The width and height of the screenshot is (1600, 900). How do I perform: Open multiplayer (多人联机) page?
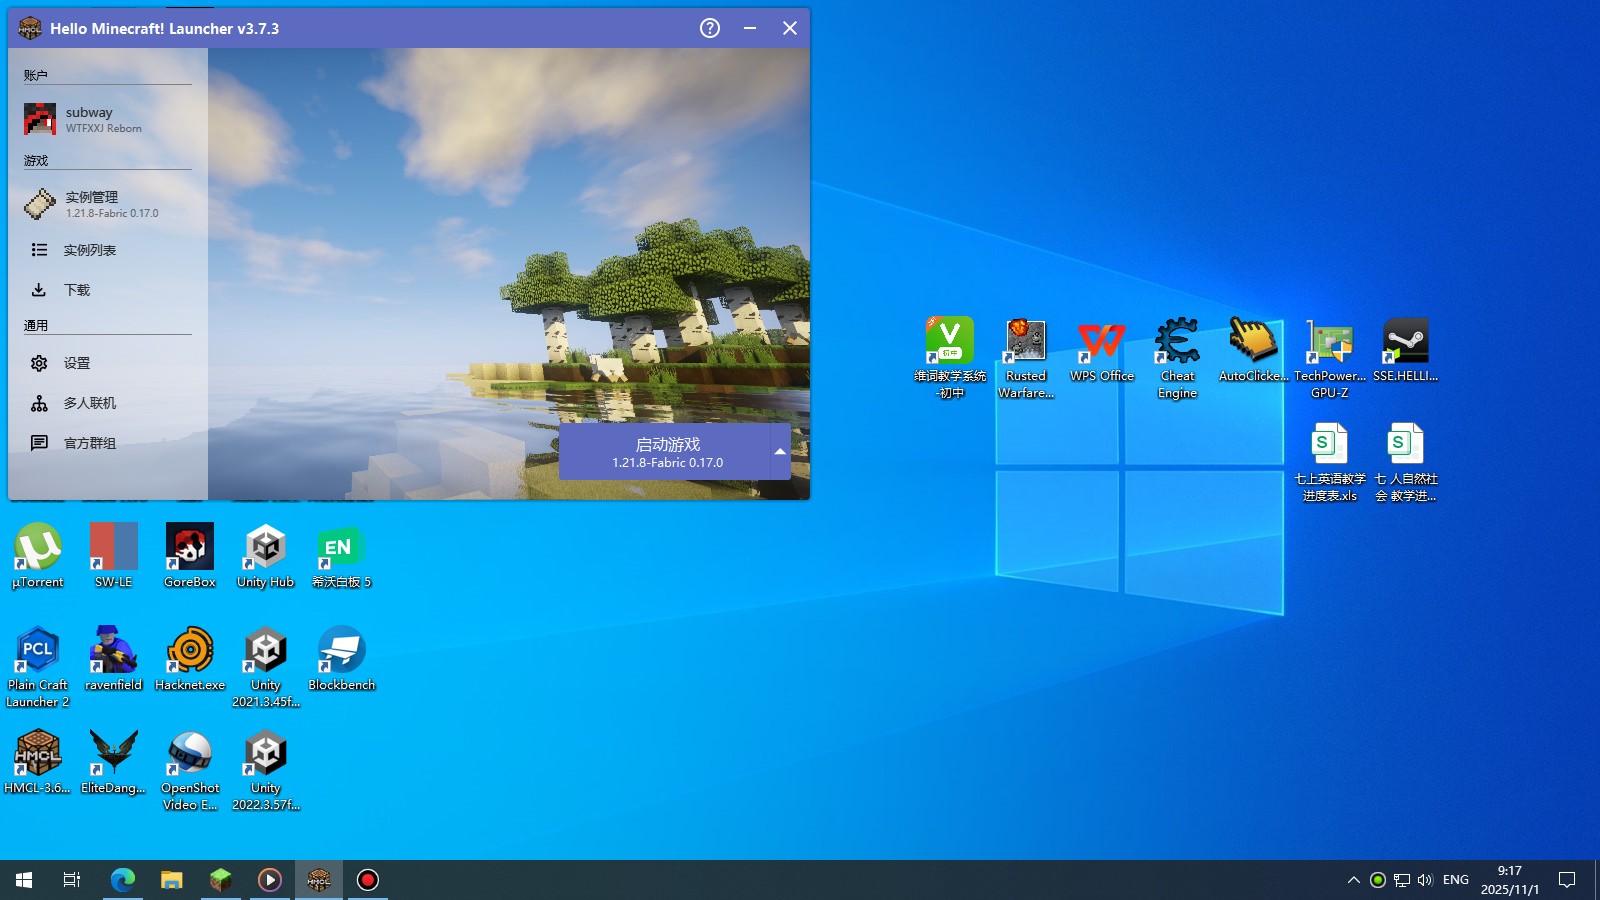90,403
